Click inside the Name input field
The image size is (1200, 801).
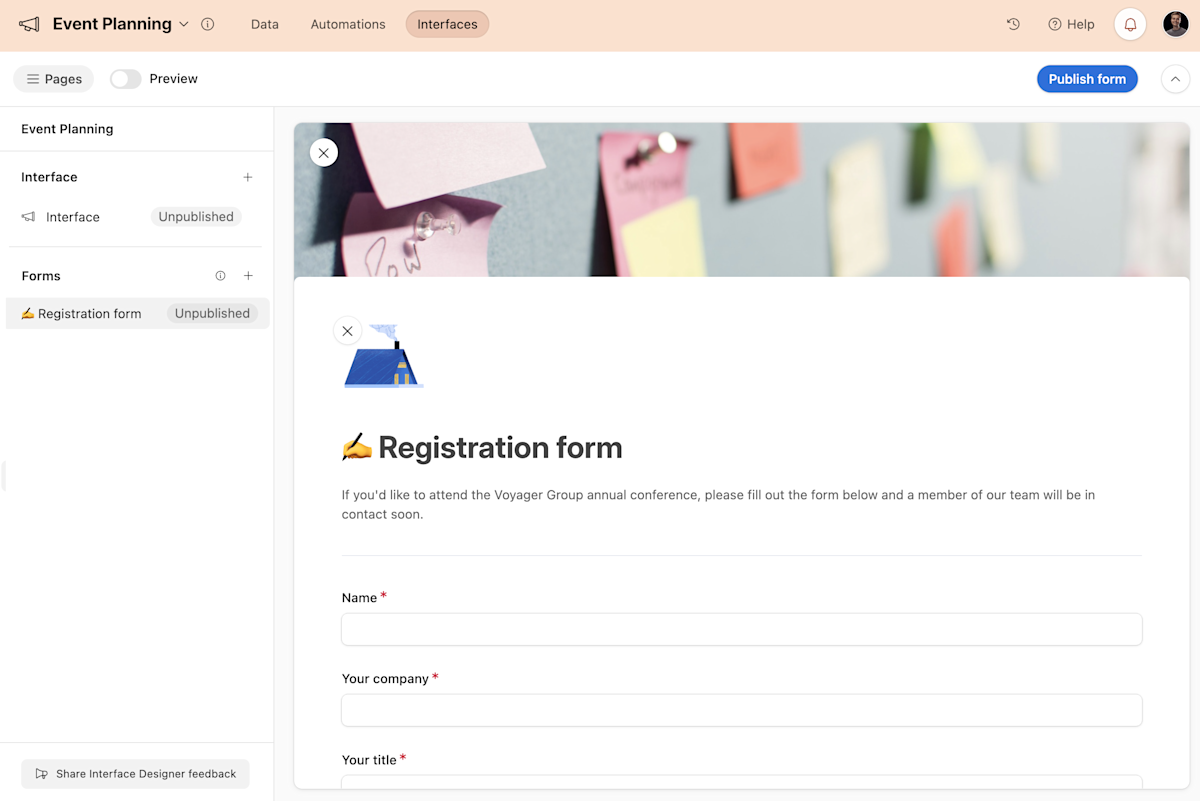coord(741,629)
